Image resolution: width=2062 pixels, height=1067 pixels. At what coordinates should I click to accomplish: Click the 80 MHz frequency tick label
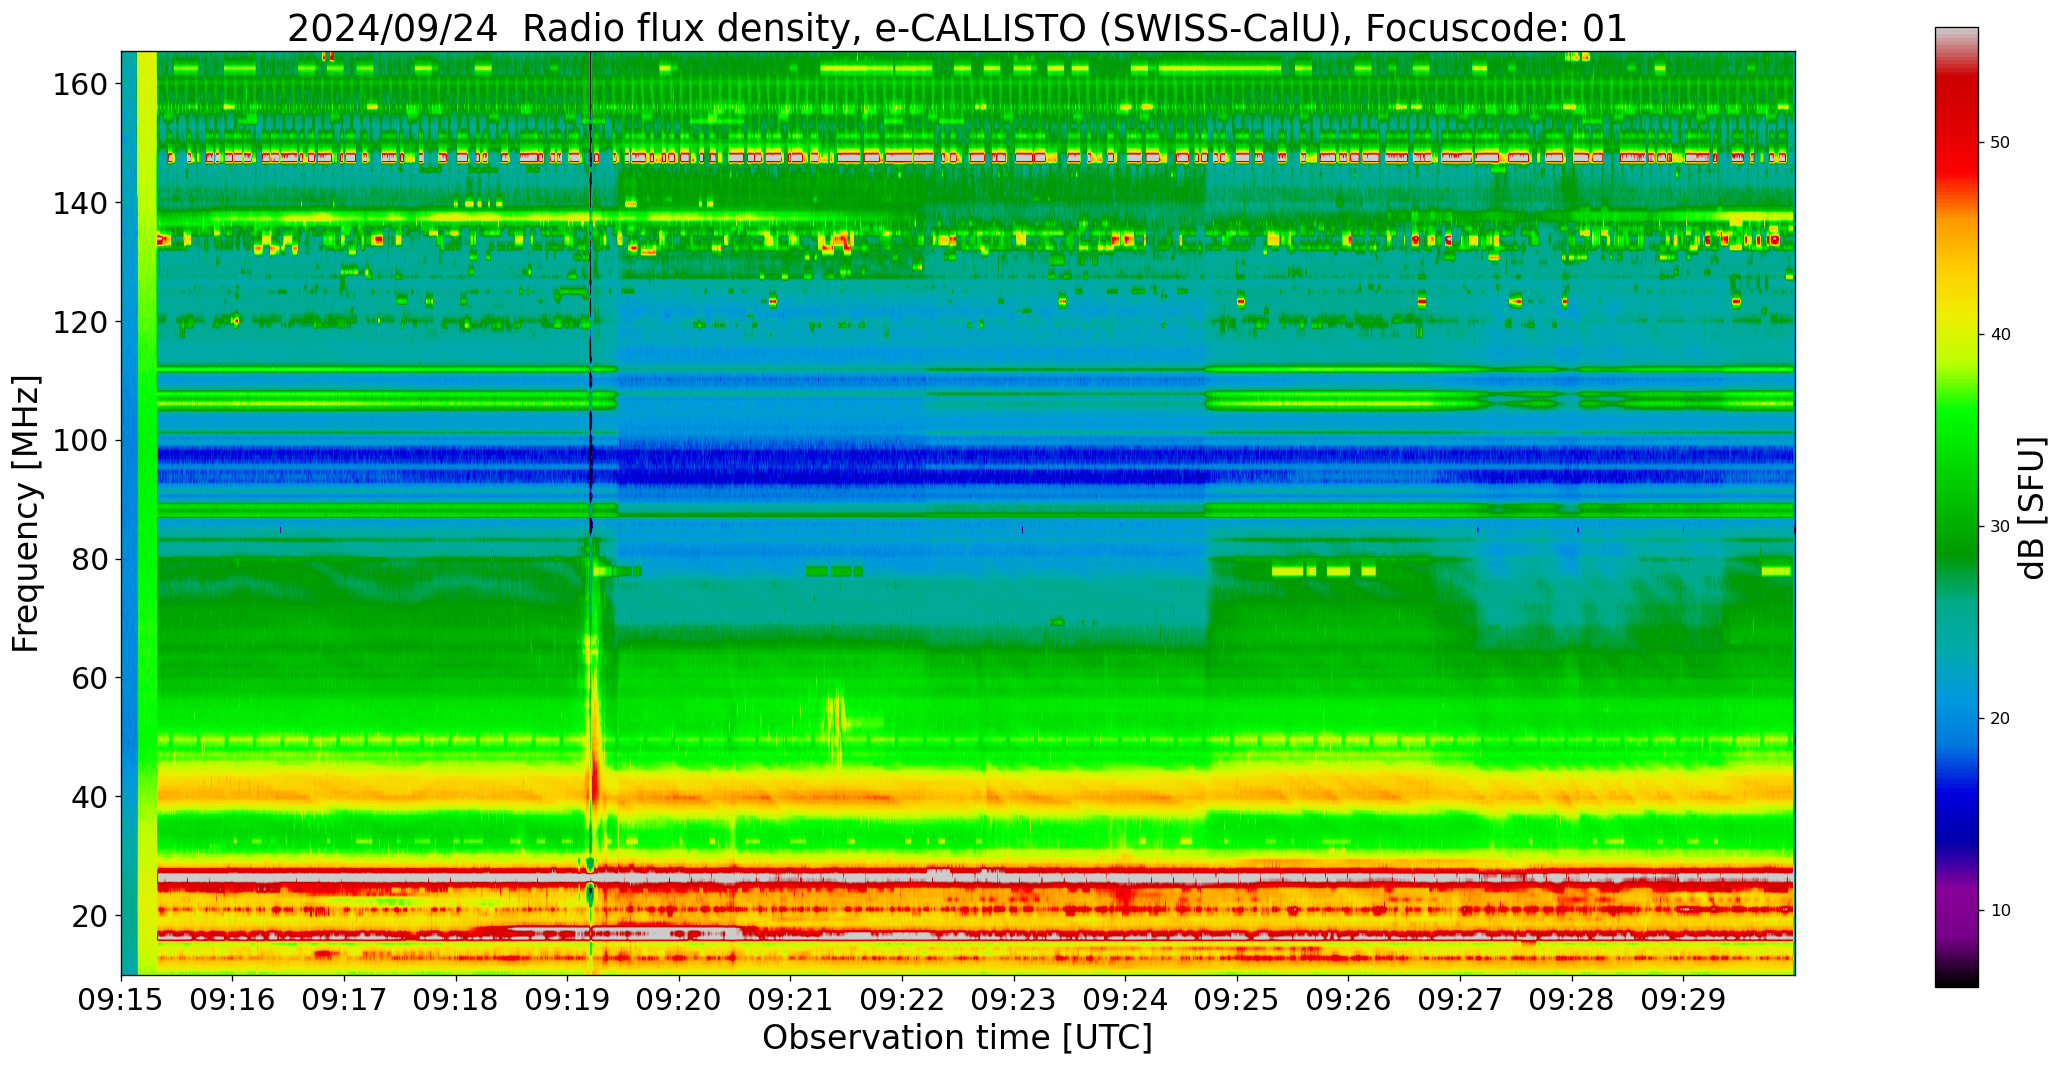point(89,559)
